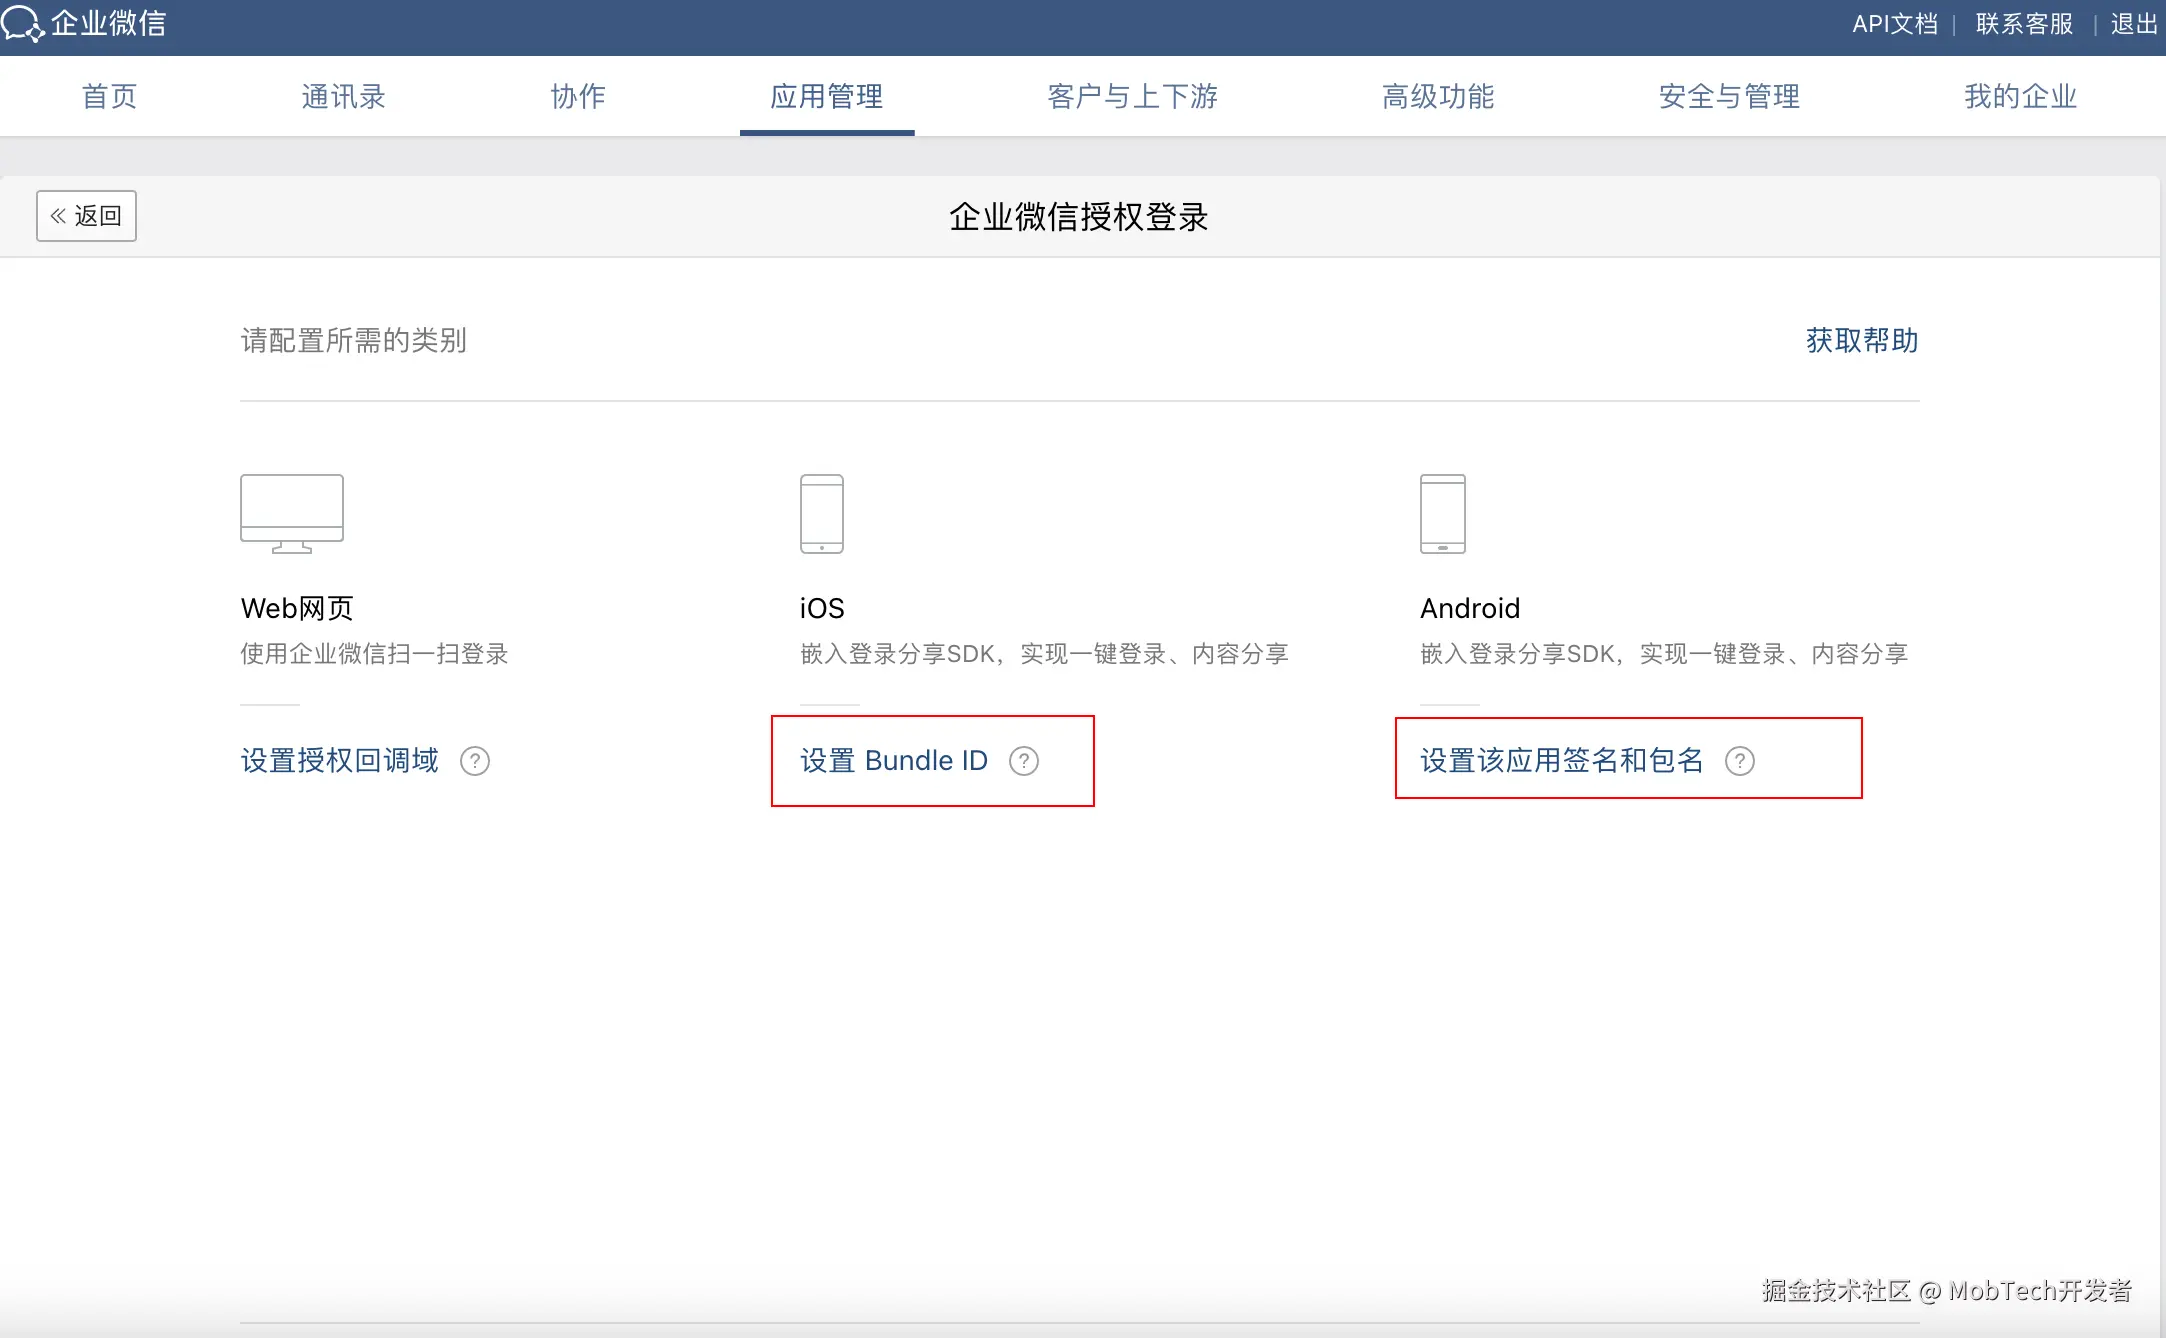This screenshot has height=1338, width=2166.
Task: Open the 我的企业 tab
Action: pyautogui.click(x=2020, y=96)
